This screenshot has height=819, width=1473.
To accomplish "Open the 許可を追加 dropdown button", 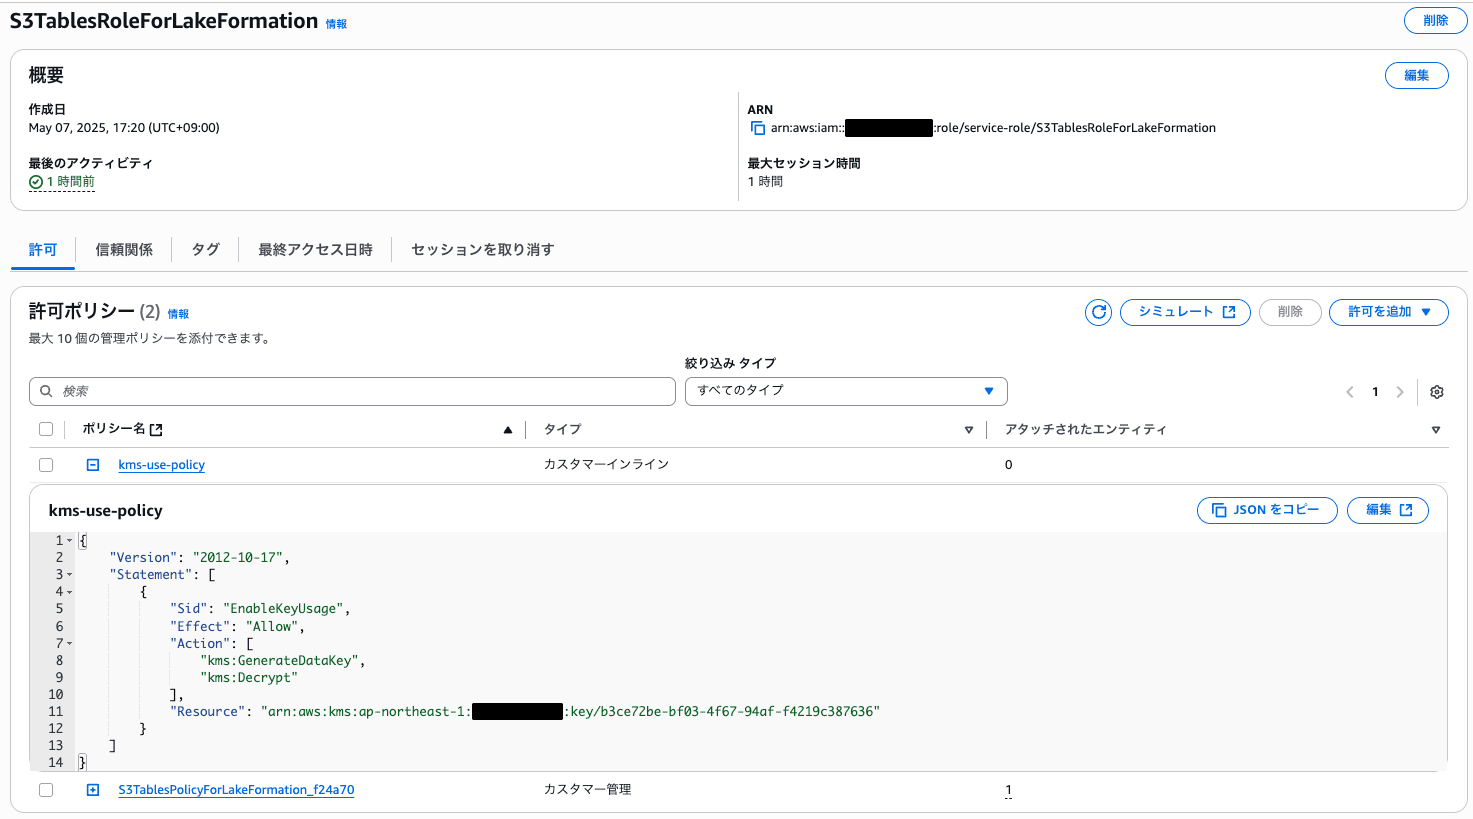I will 1388,312.
